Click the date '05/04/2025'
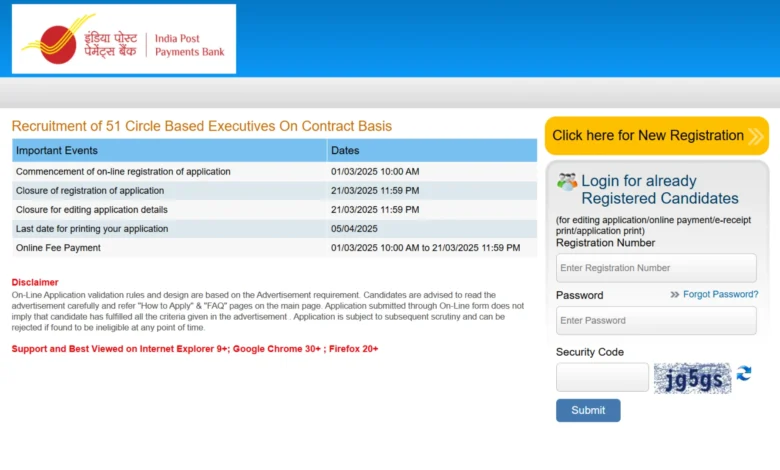 pos(354,229)
